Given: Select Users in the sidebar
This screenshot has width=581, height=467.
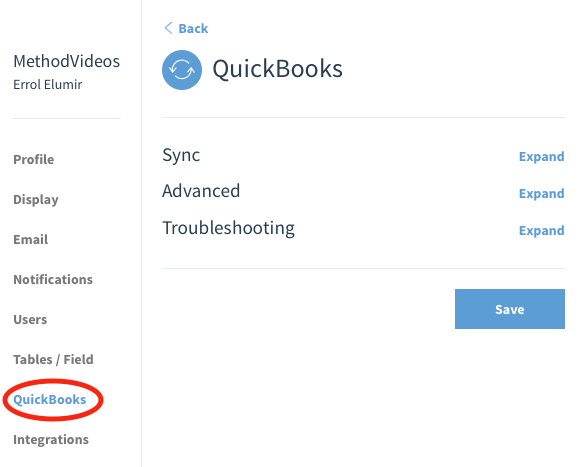Looking at the screenshot, I should [x=30, y=320].
